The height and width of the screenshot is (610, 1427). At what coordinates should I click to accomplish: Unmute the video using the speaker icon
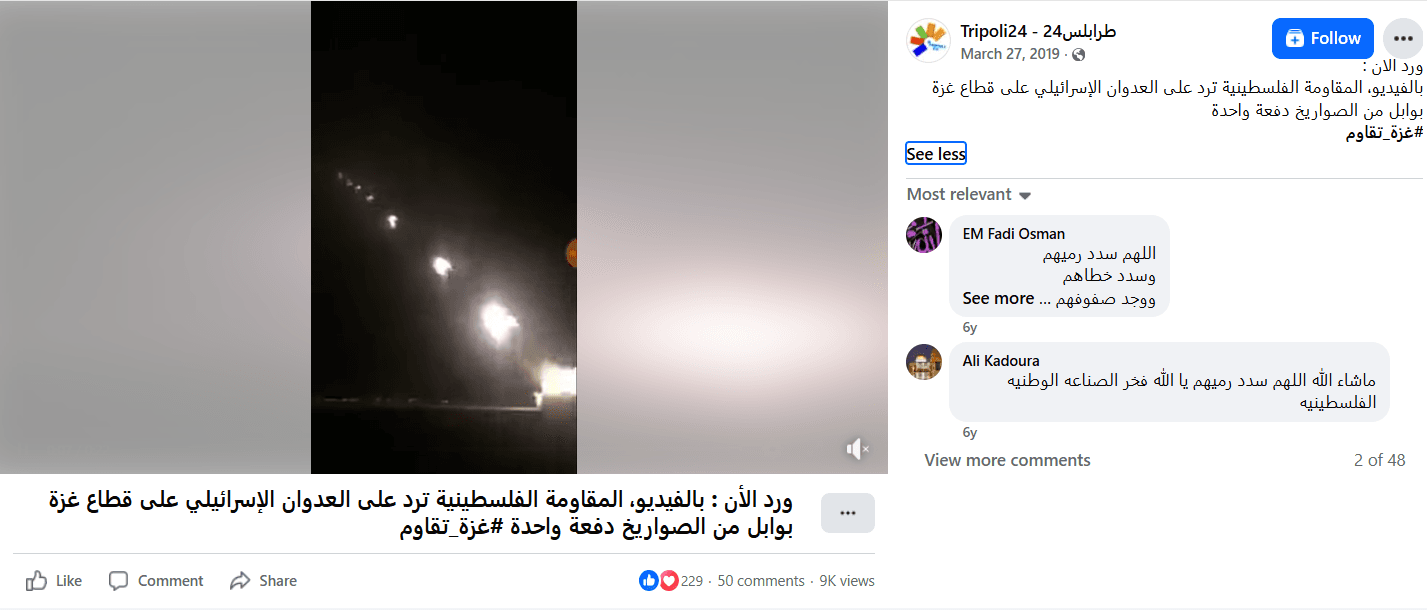pyautogui.click(x=857, y=449)
